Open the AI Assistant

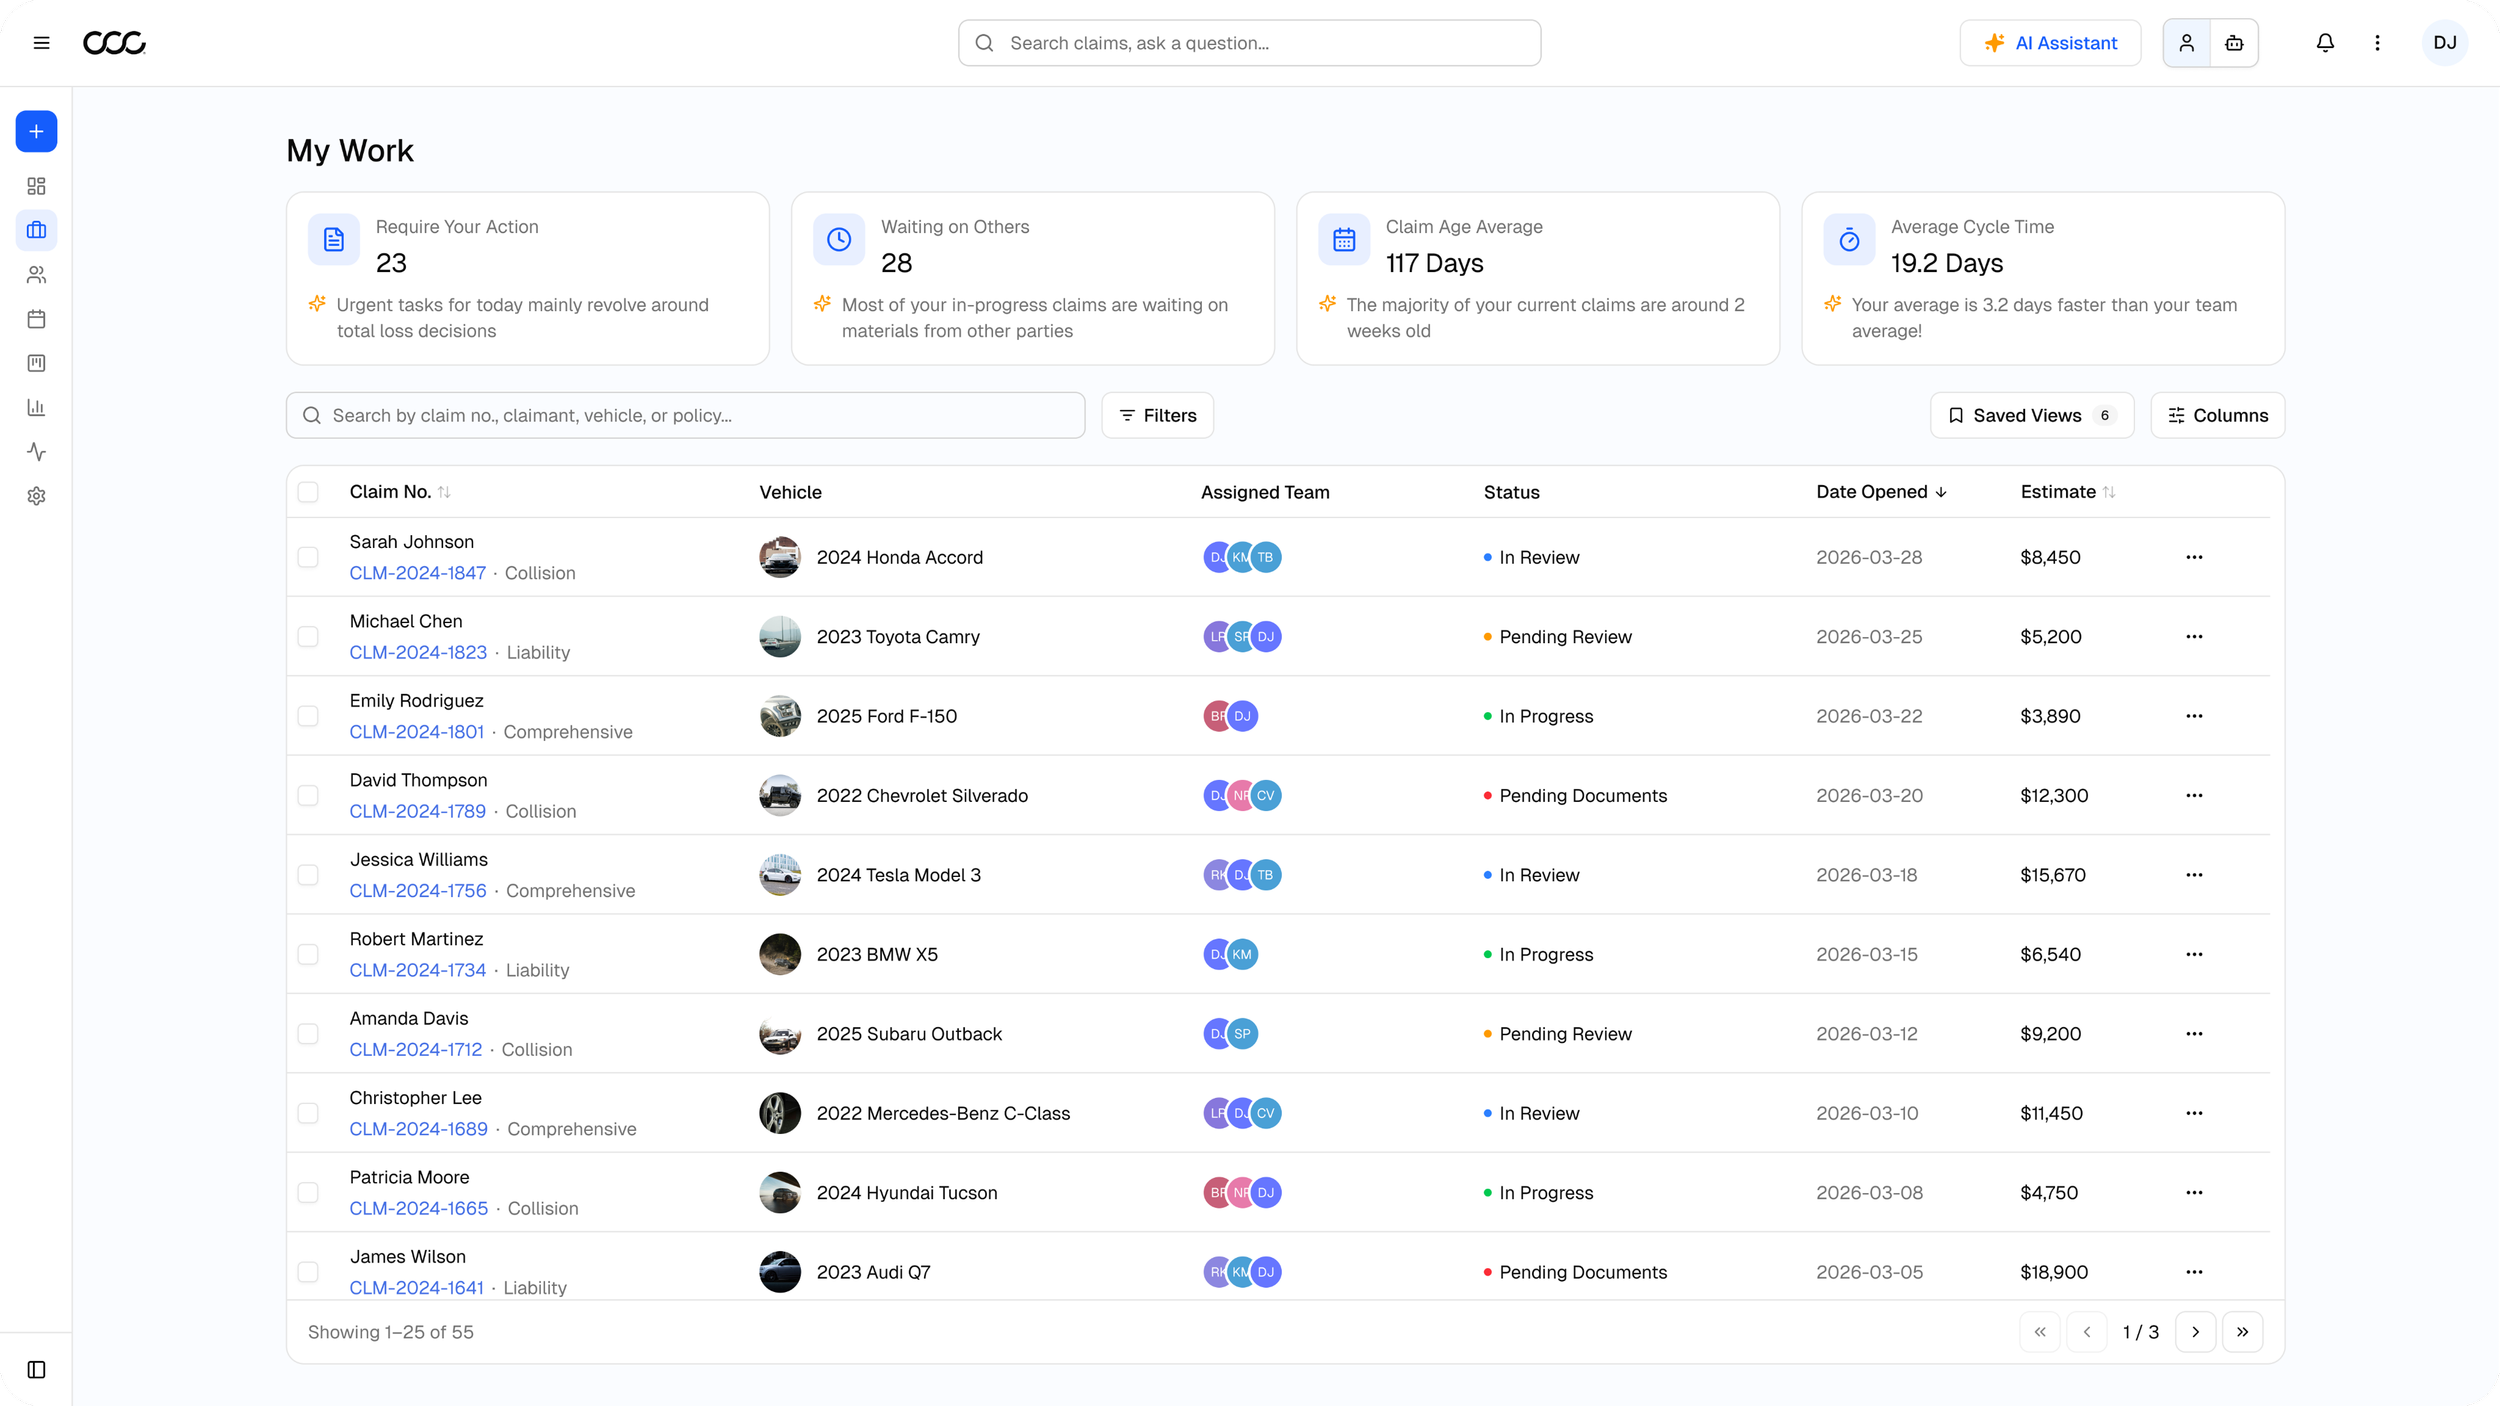(2050, 43)
